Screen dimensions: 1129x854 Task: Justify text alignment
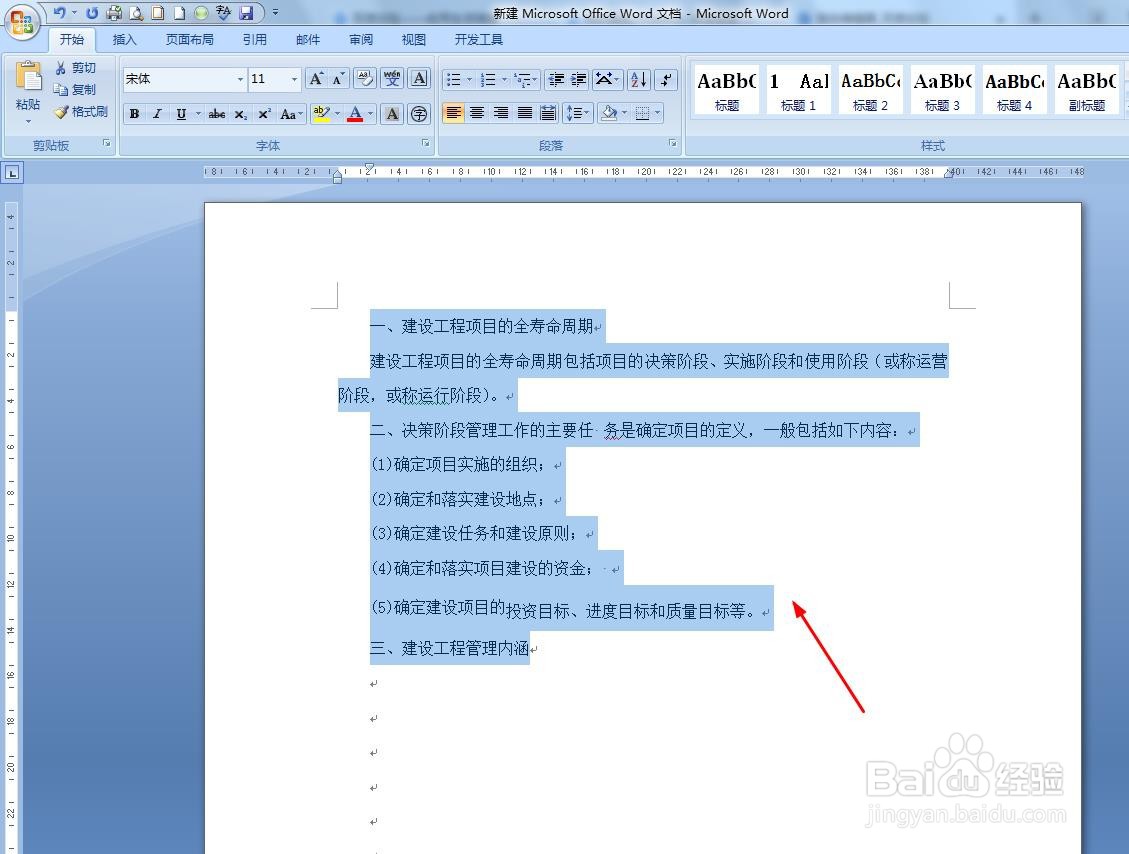[525, 113]
